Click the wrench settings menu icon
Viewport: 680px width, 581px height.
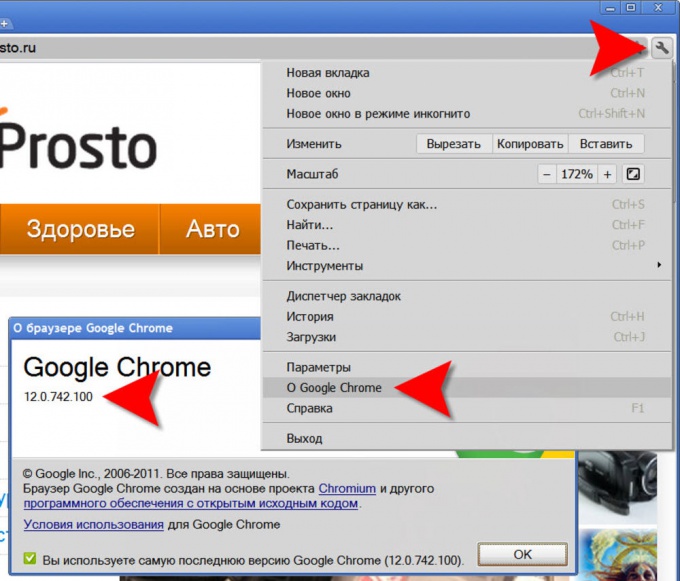(x=661, y=48)
